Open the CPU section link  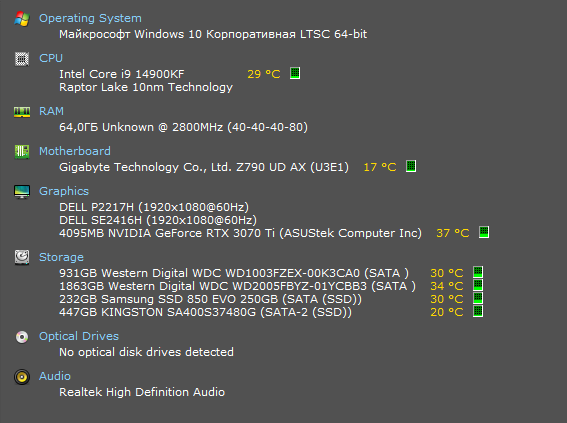(51, 58)
